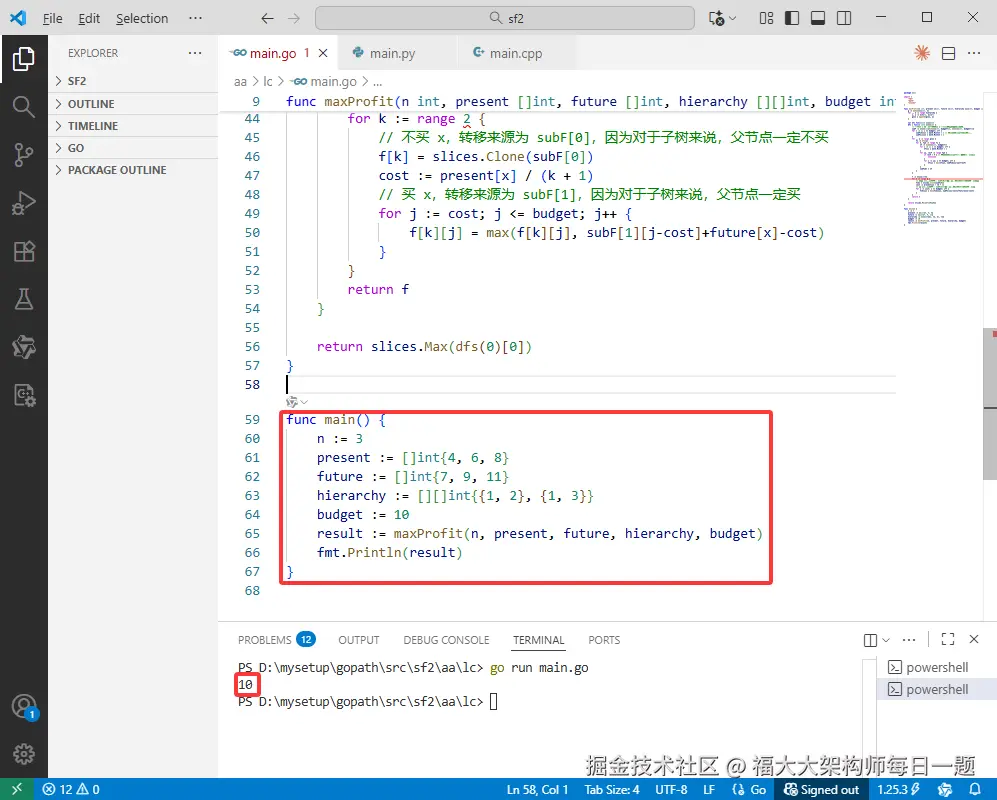Expand the TIMELINE section

133,126
